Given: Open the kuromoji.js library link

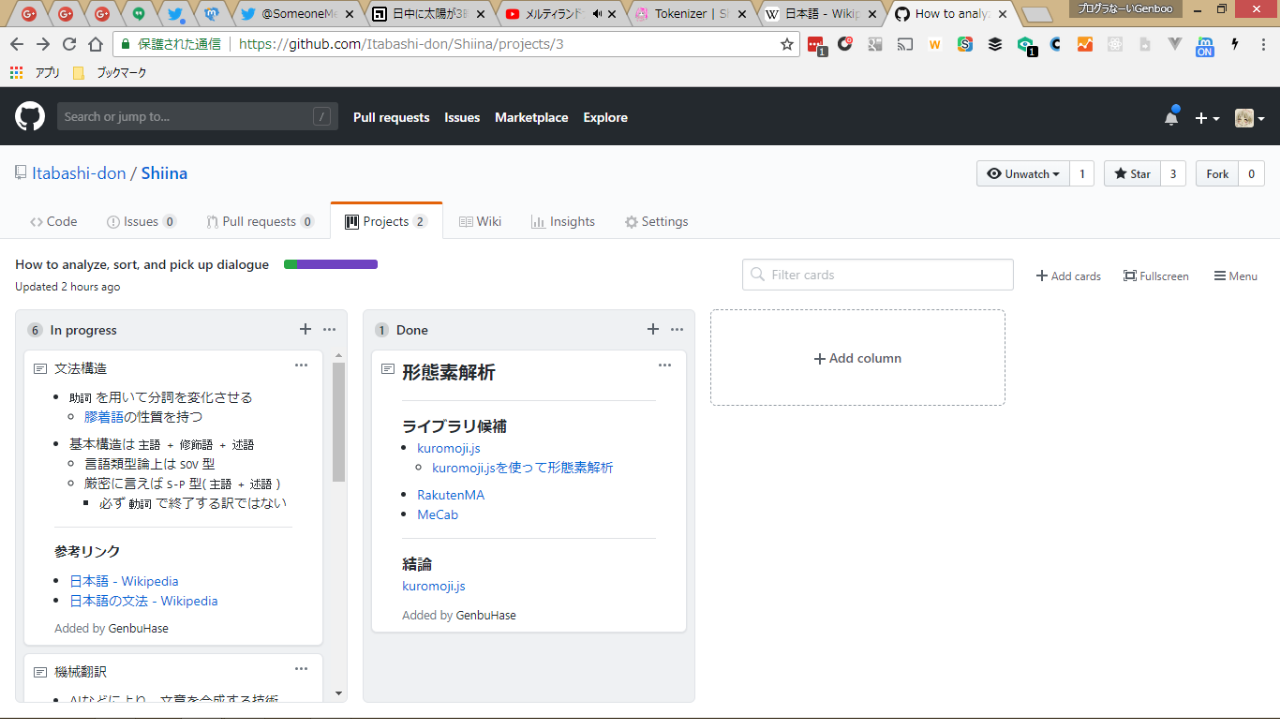Looking at the screenshot, I should pos(448,449).
